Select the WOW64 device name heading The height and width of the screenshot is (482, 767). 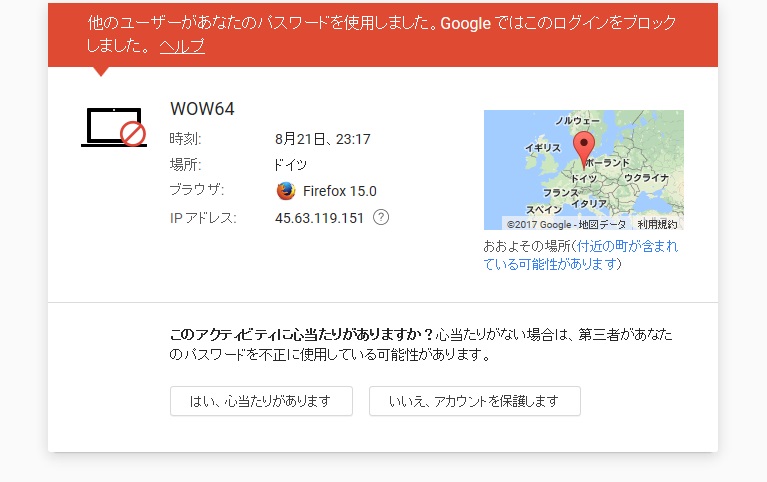coord(203,109)
